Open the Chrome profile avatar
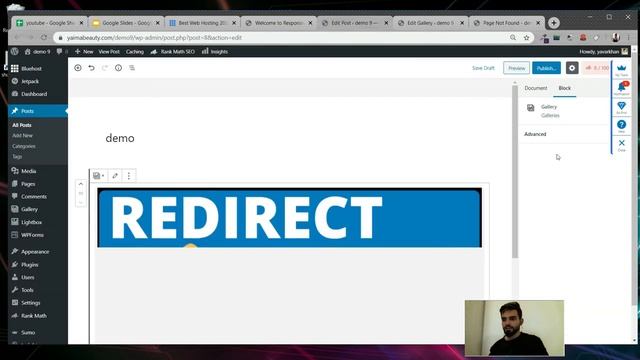The image size is (640, 360). tap(616, 38)
